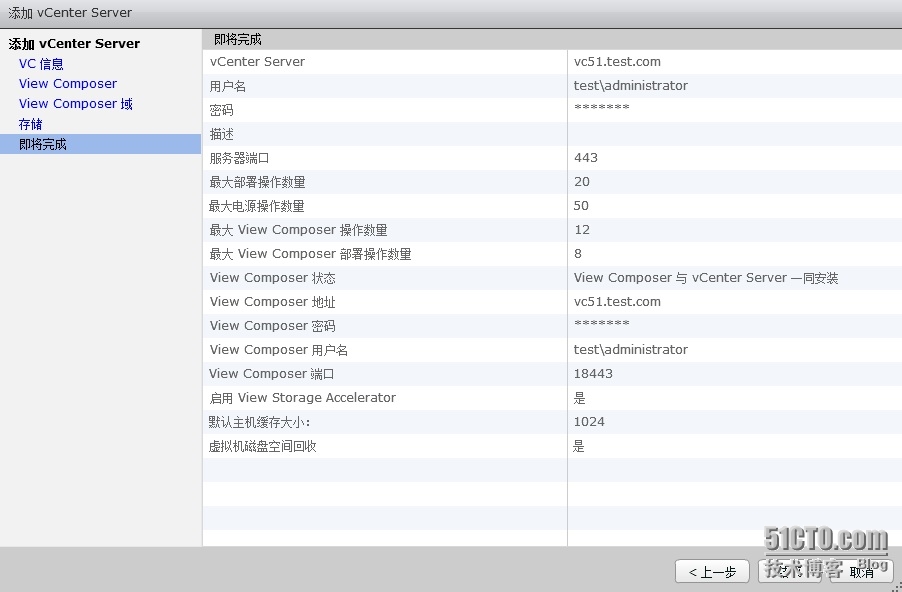Click the vCenter Server label in table
The width and height of the screenshot is (902, 592).
(257, 62)
